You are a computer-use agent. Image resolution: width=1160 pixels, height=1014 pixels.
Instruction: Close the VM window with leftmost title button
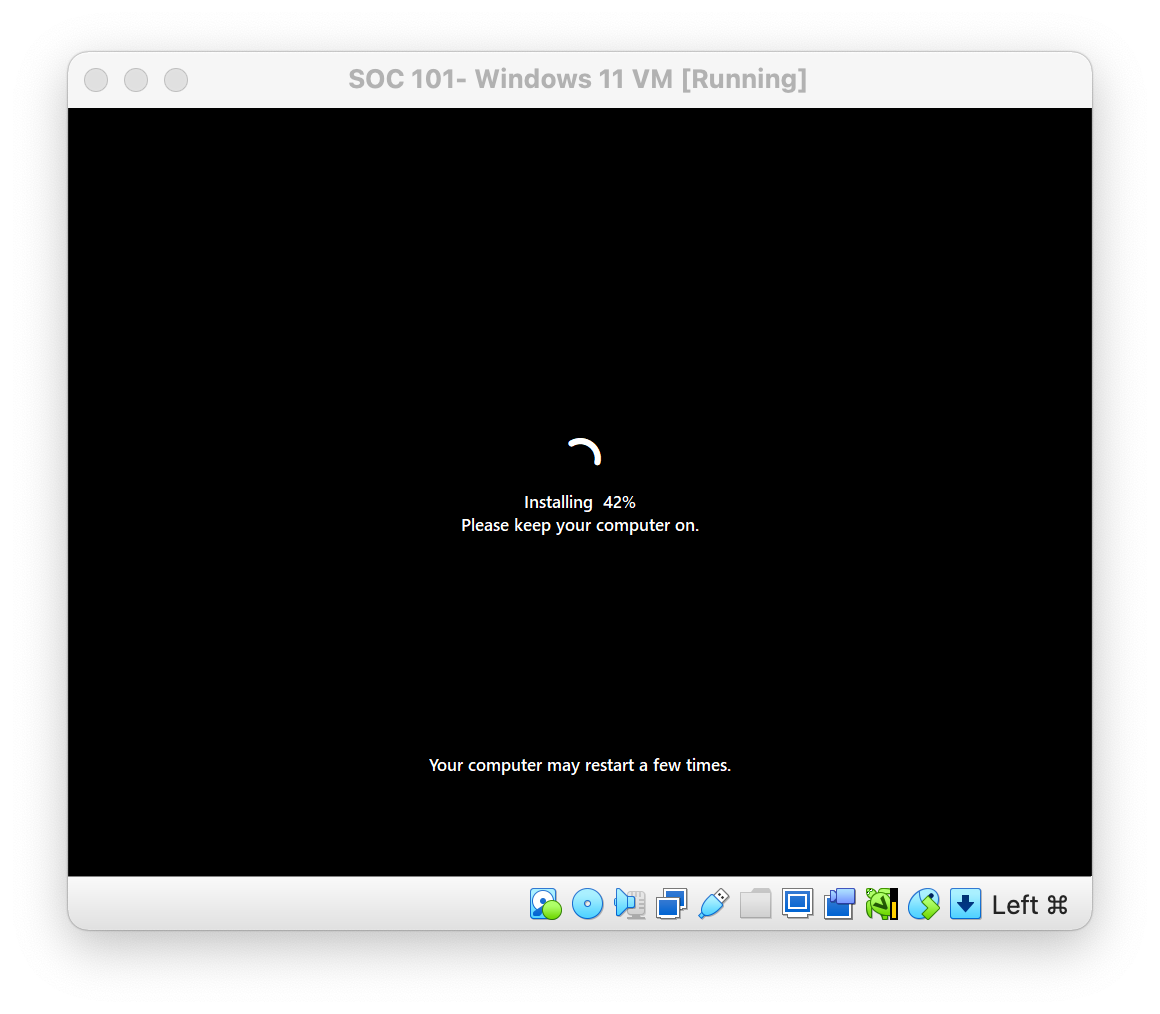tap(96, 80)
